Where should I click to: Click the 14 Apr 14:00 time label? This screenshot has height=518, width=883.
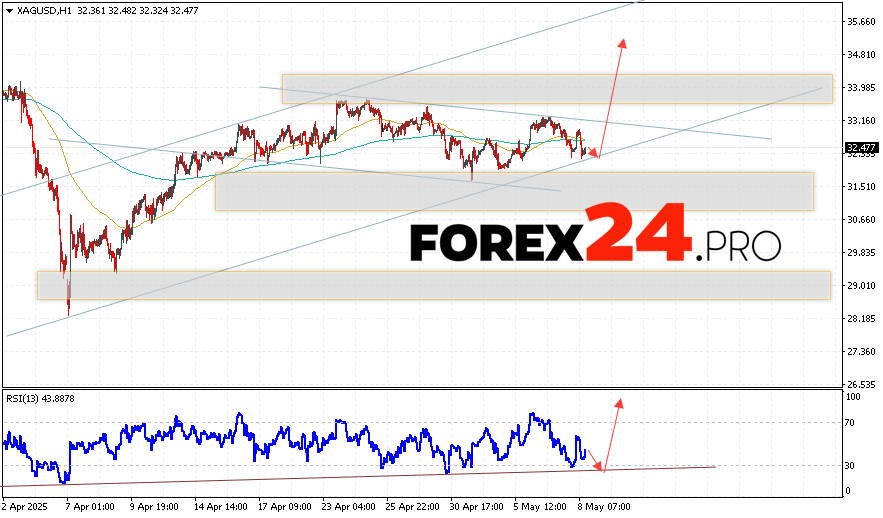click(221, 507)
